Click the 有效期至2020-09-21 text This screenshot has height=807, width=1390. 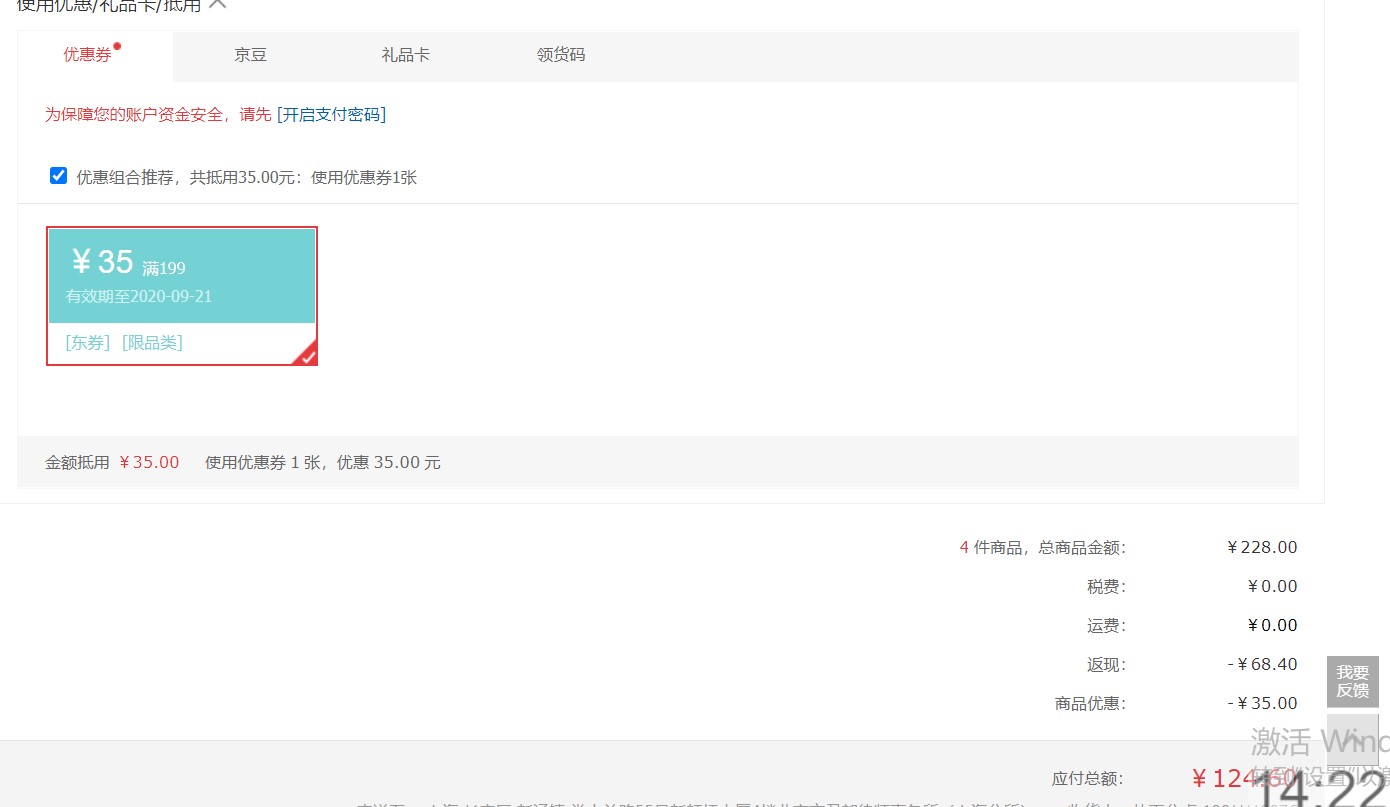point(139,296)
